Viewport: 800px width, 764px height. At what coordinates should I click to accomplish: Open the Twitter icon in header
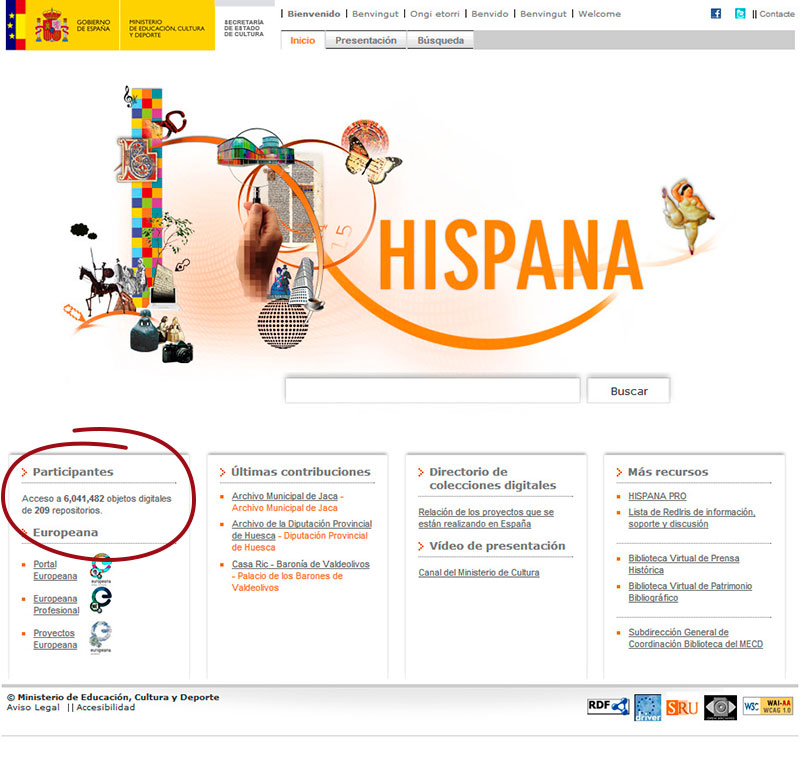(x=740, y=14)
